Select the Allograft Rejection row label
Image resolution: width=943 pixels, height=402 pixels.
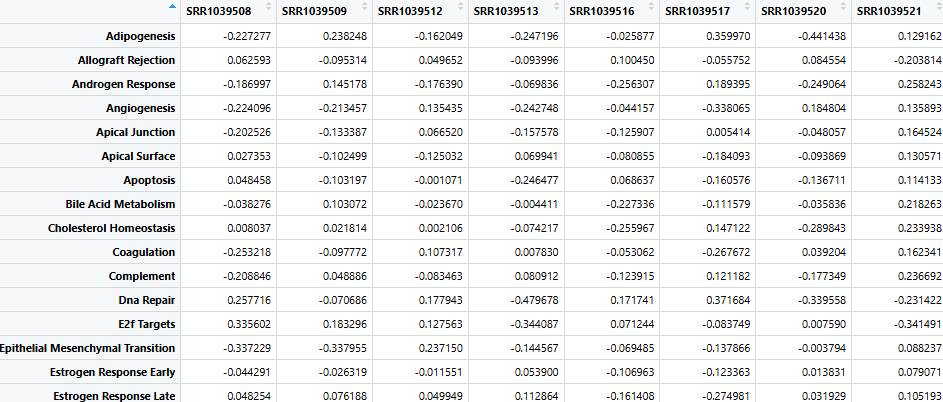click(x=126, y=60)
